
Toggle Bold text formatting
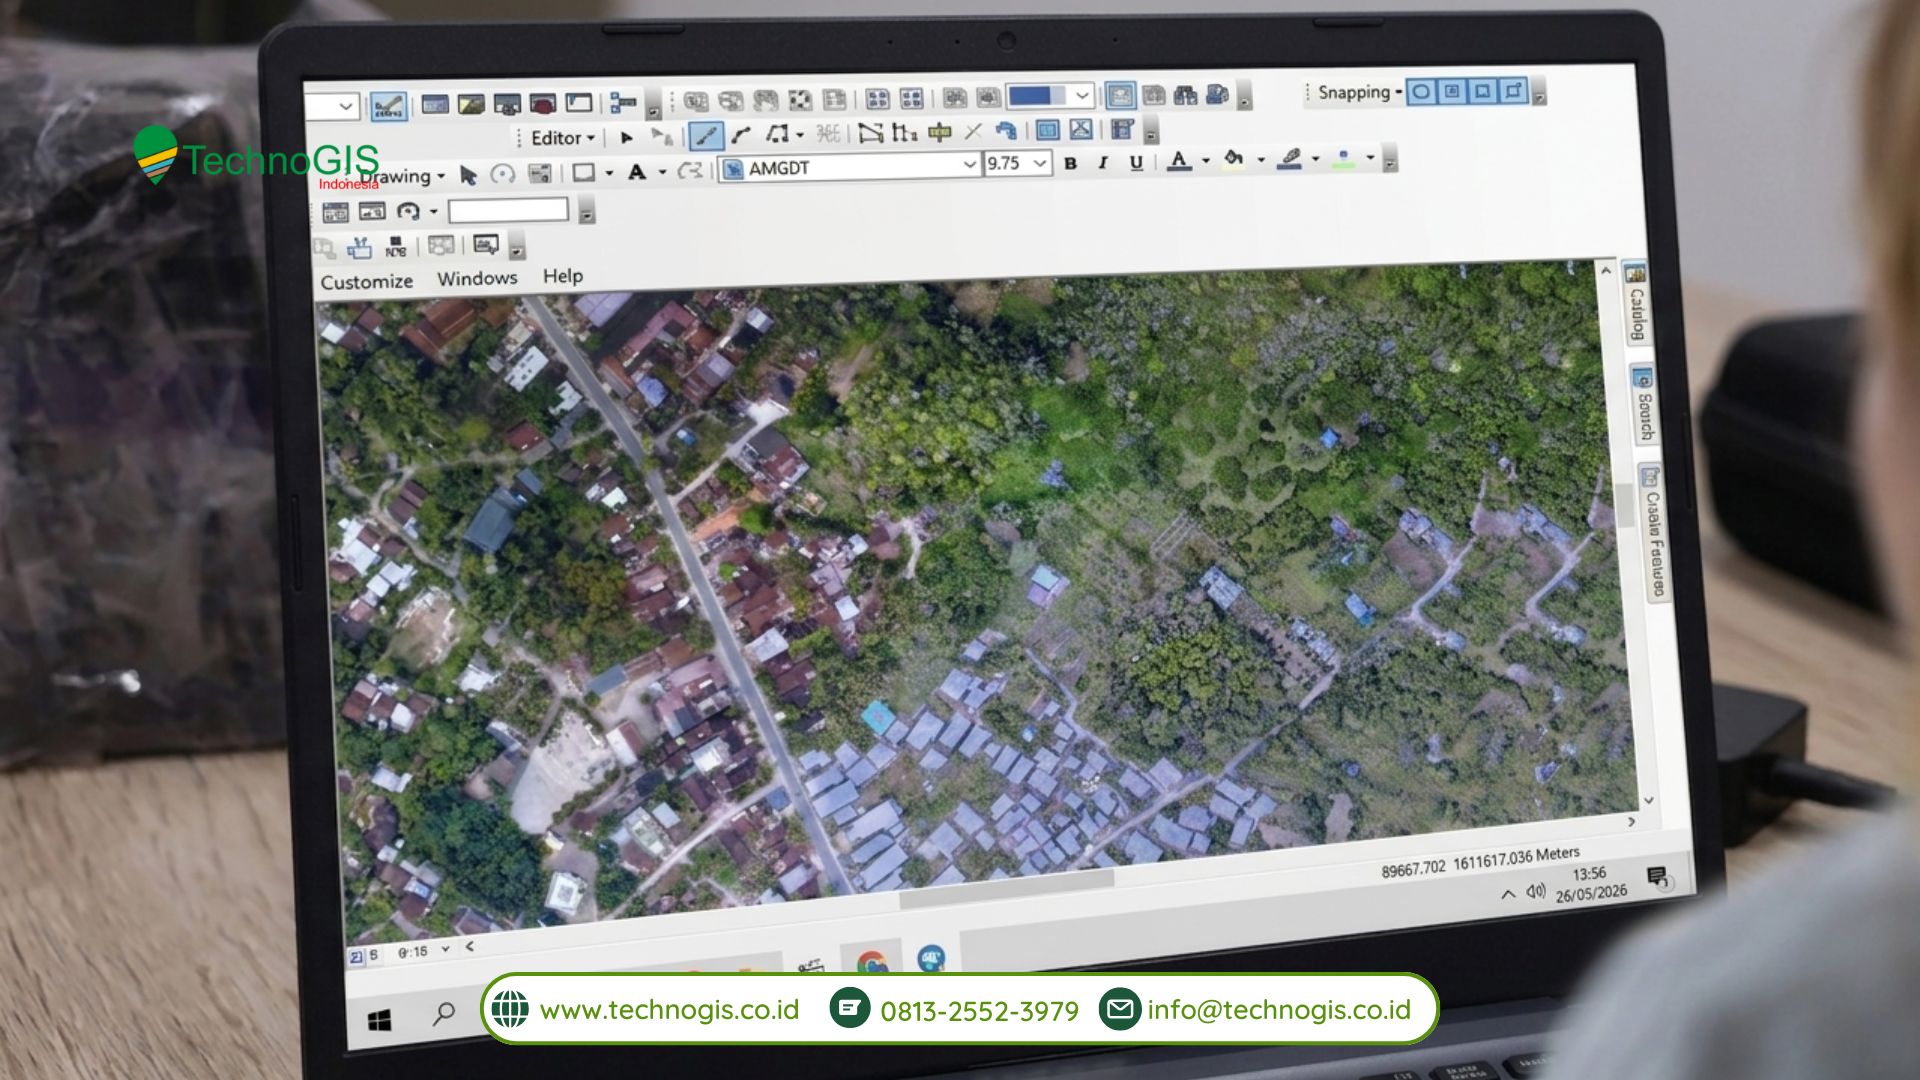tap(1070, 163)
